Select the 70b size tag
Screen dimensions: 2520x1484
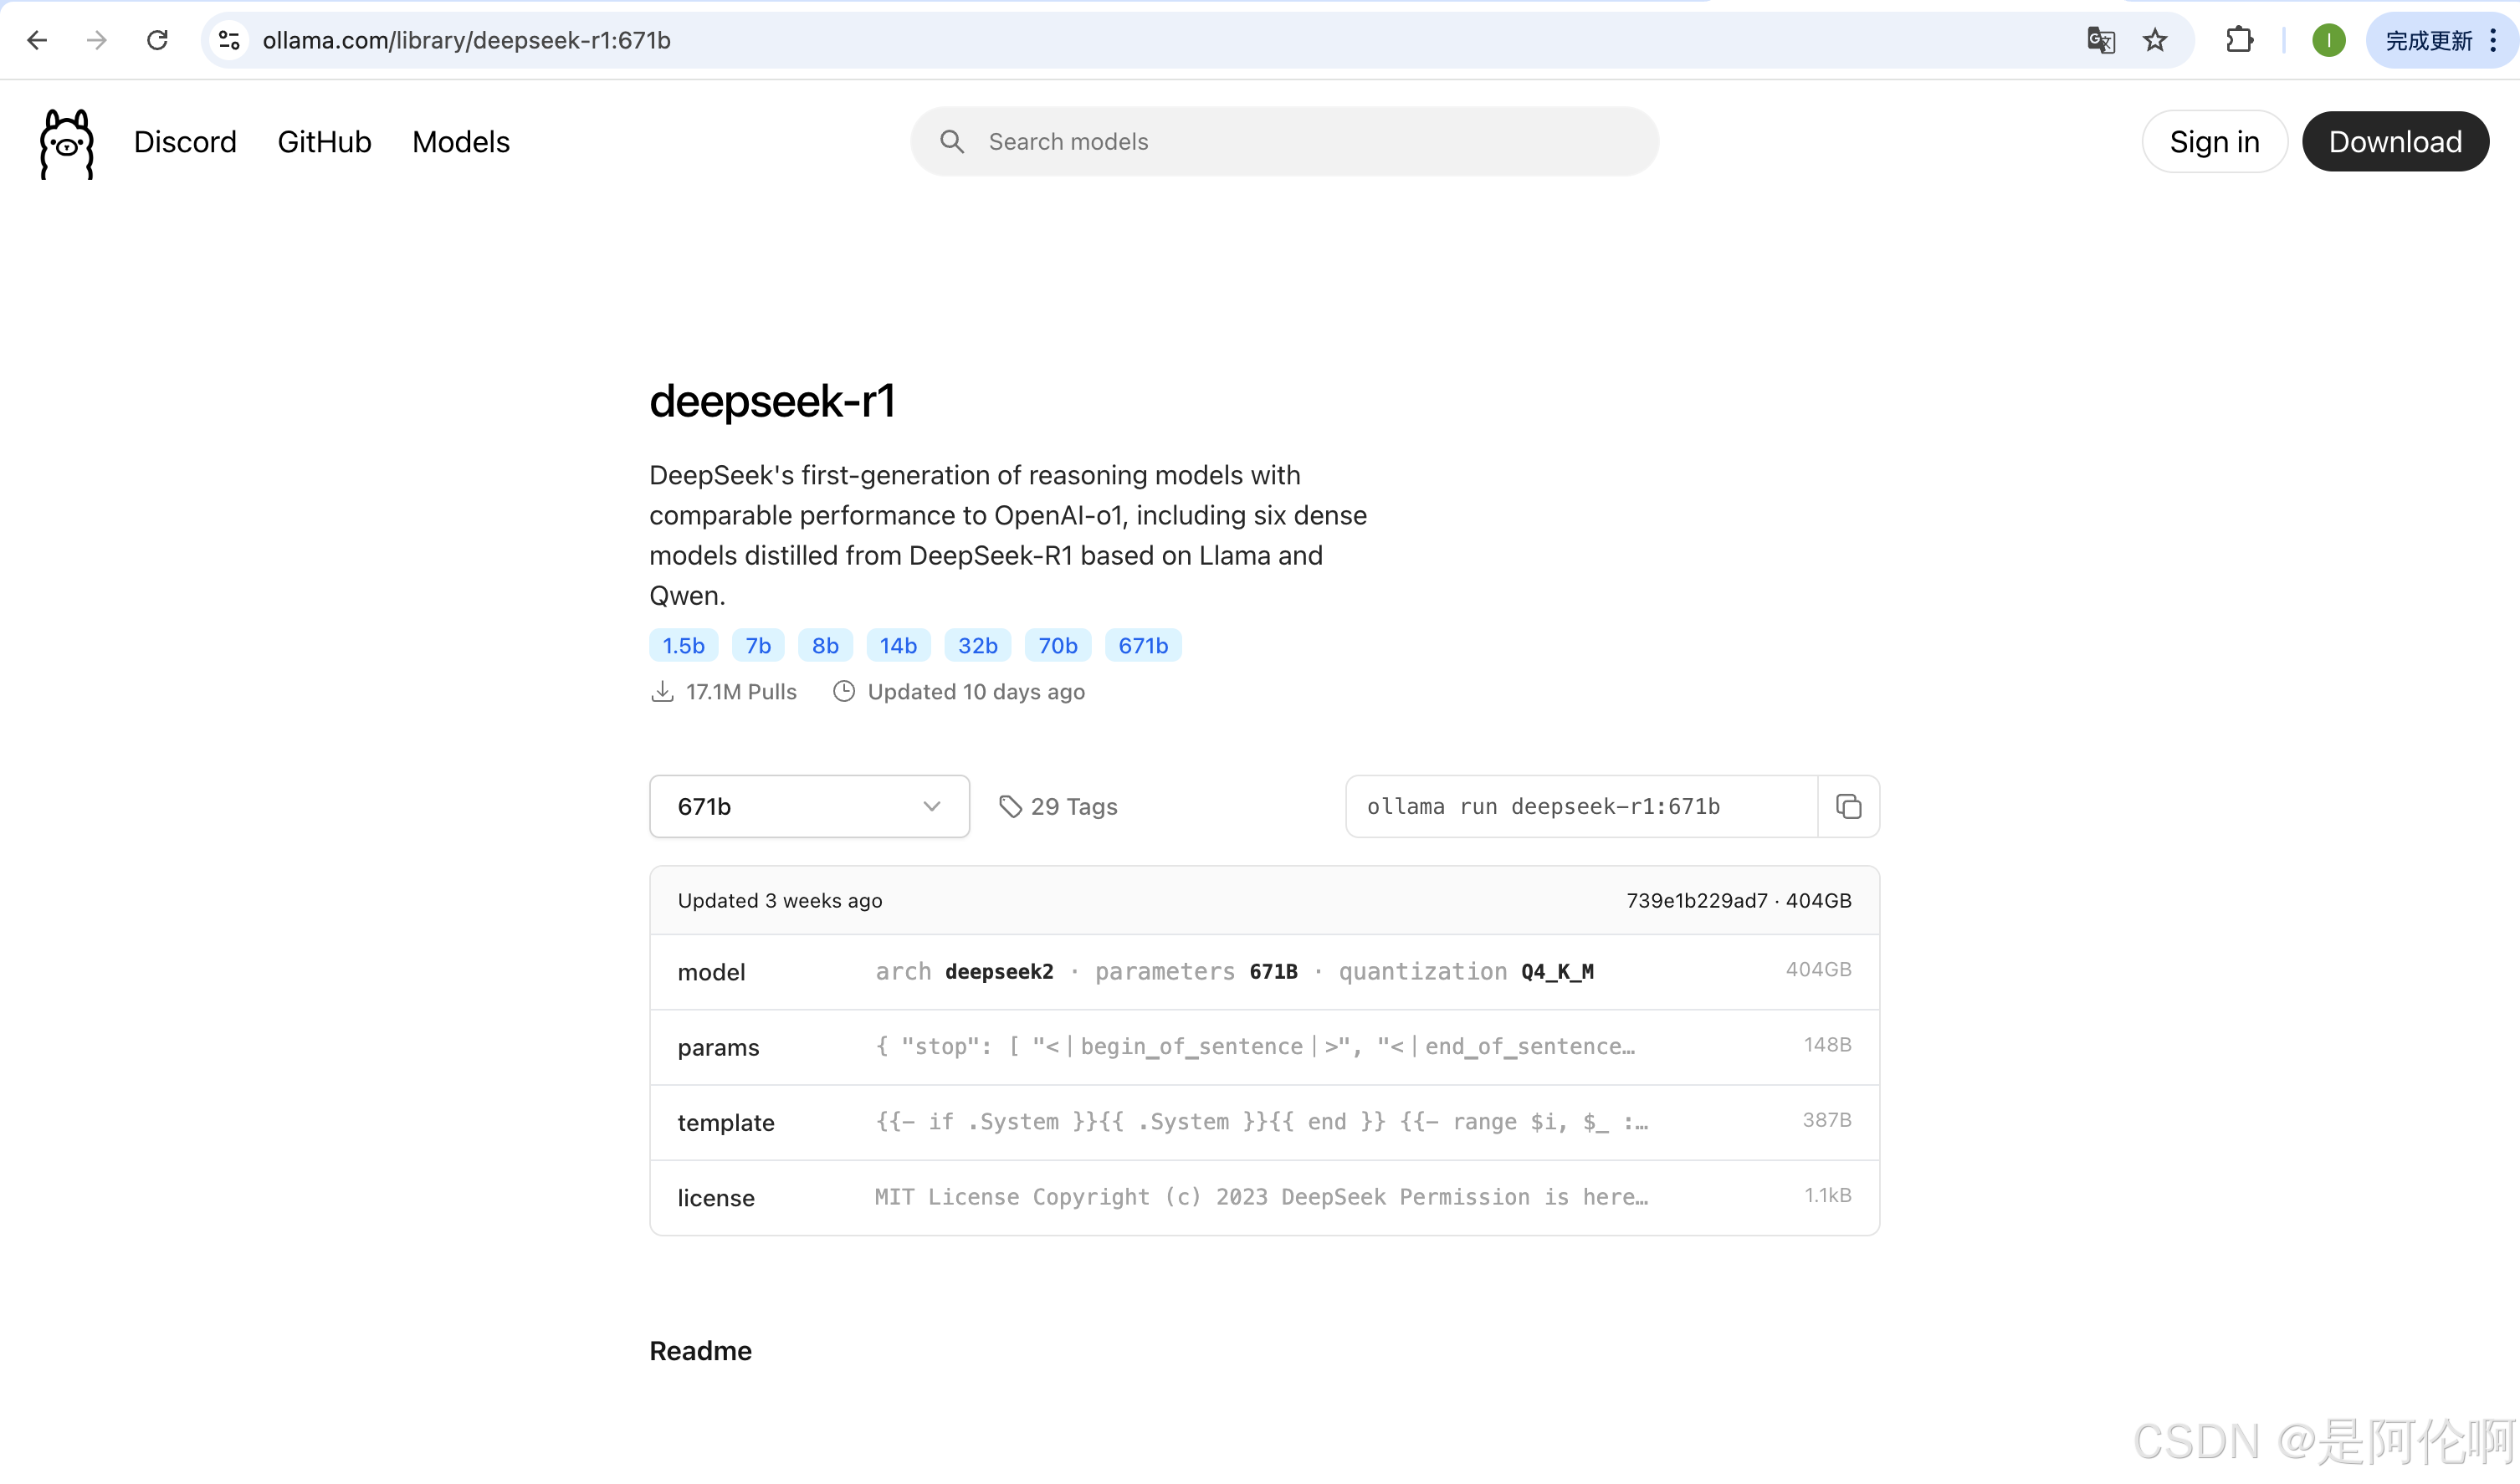click(x=1057, y=646)
